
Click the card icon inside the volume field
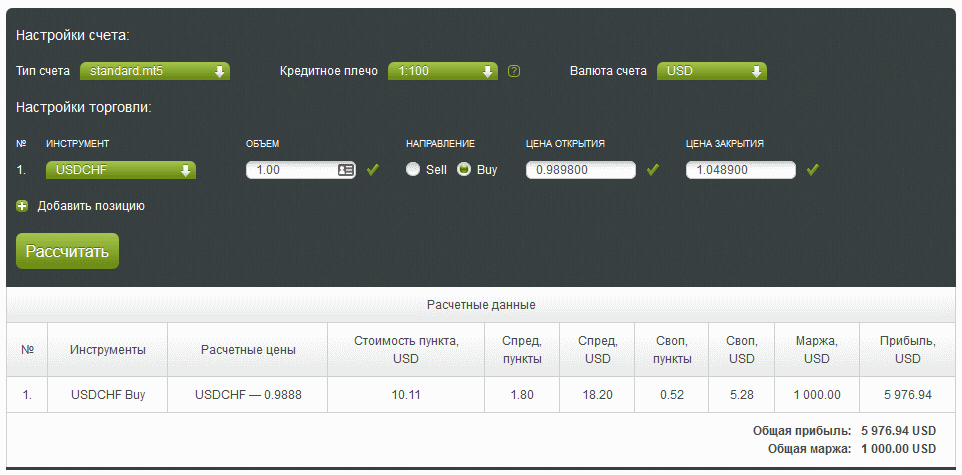(x=346, y=170)
